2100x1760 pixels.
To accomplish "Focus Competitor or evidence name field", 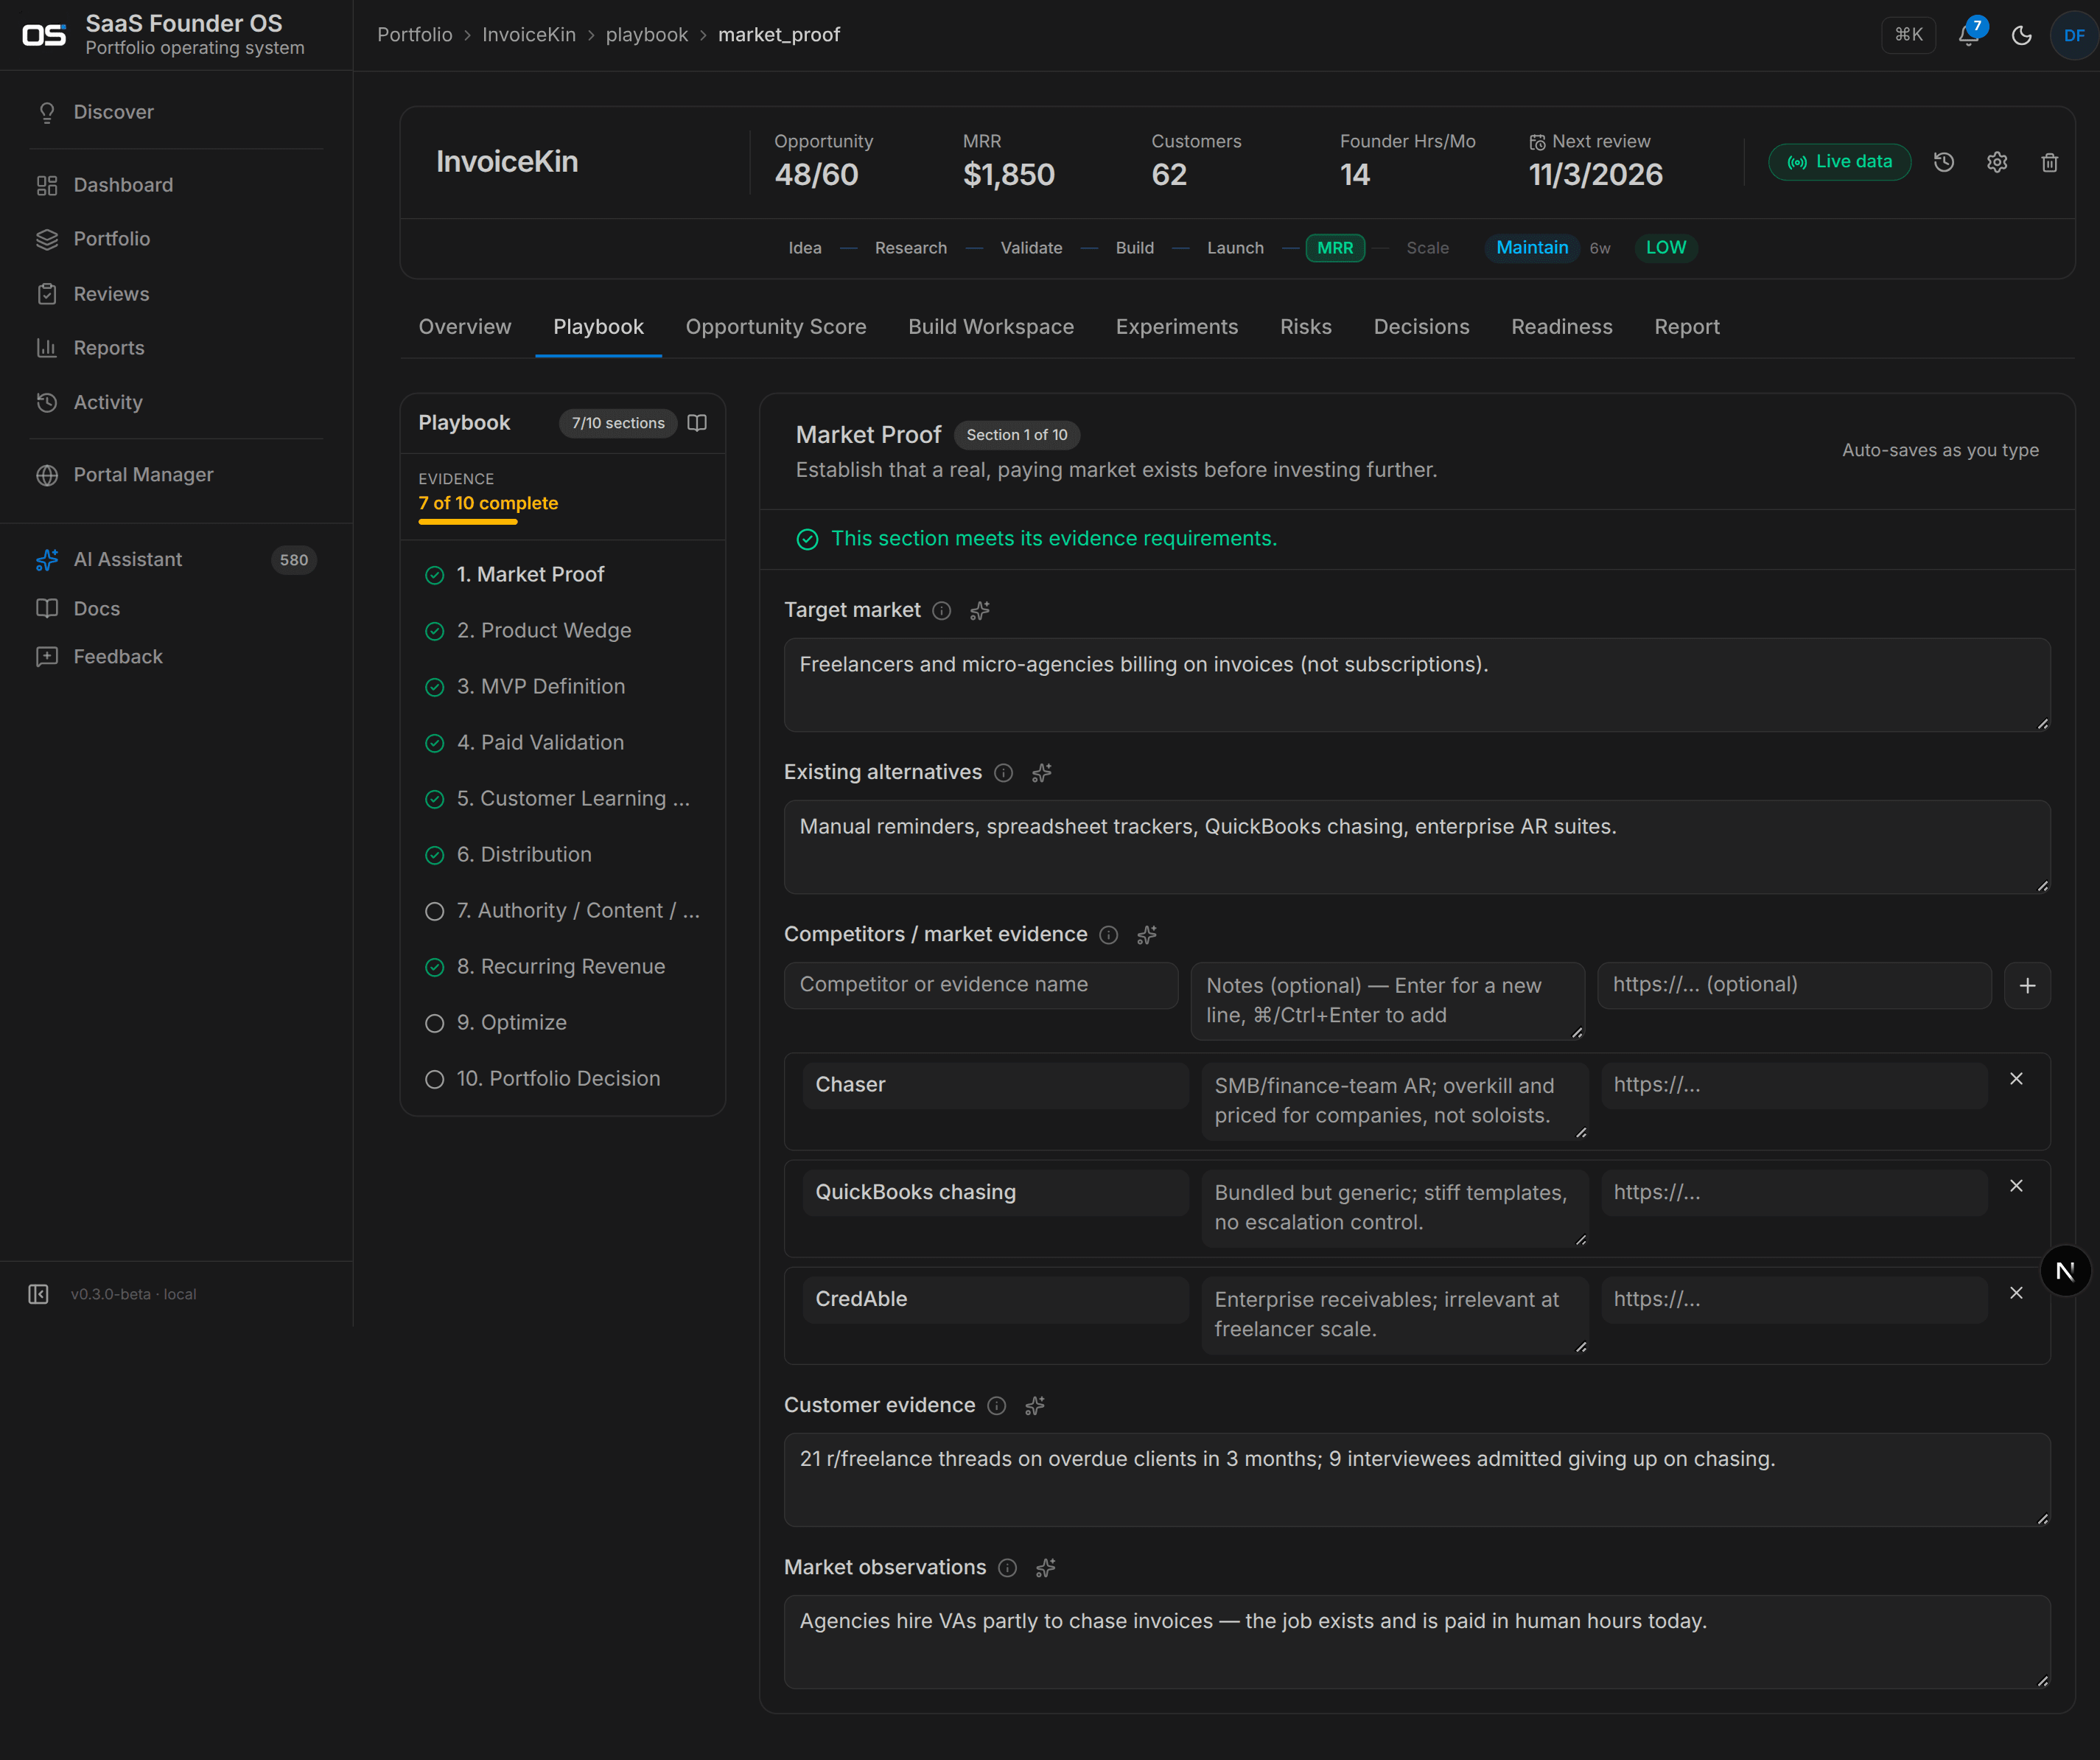I will (981, 985).
